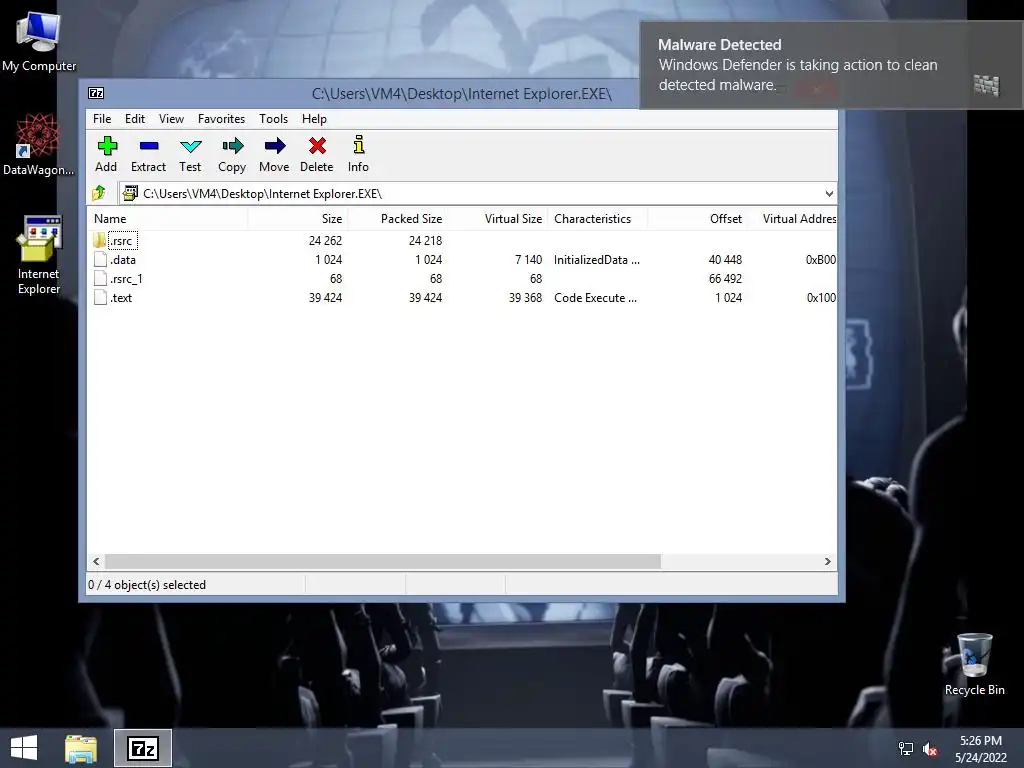
Task: Sort by Offset column header
Action: [697, 219]
